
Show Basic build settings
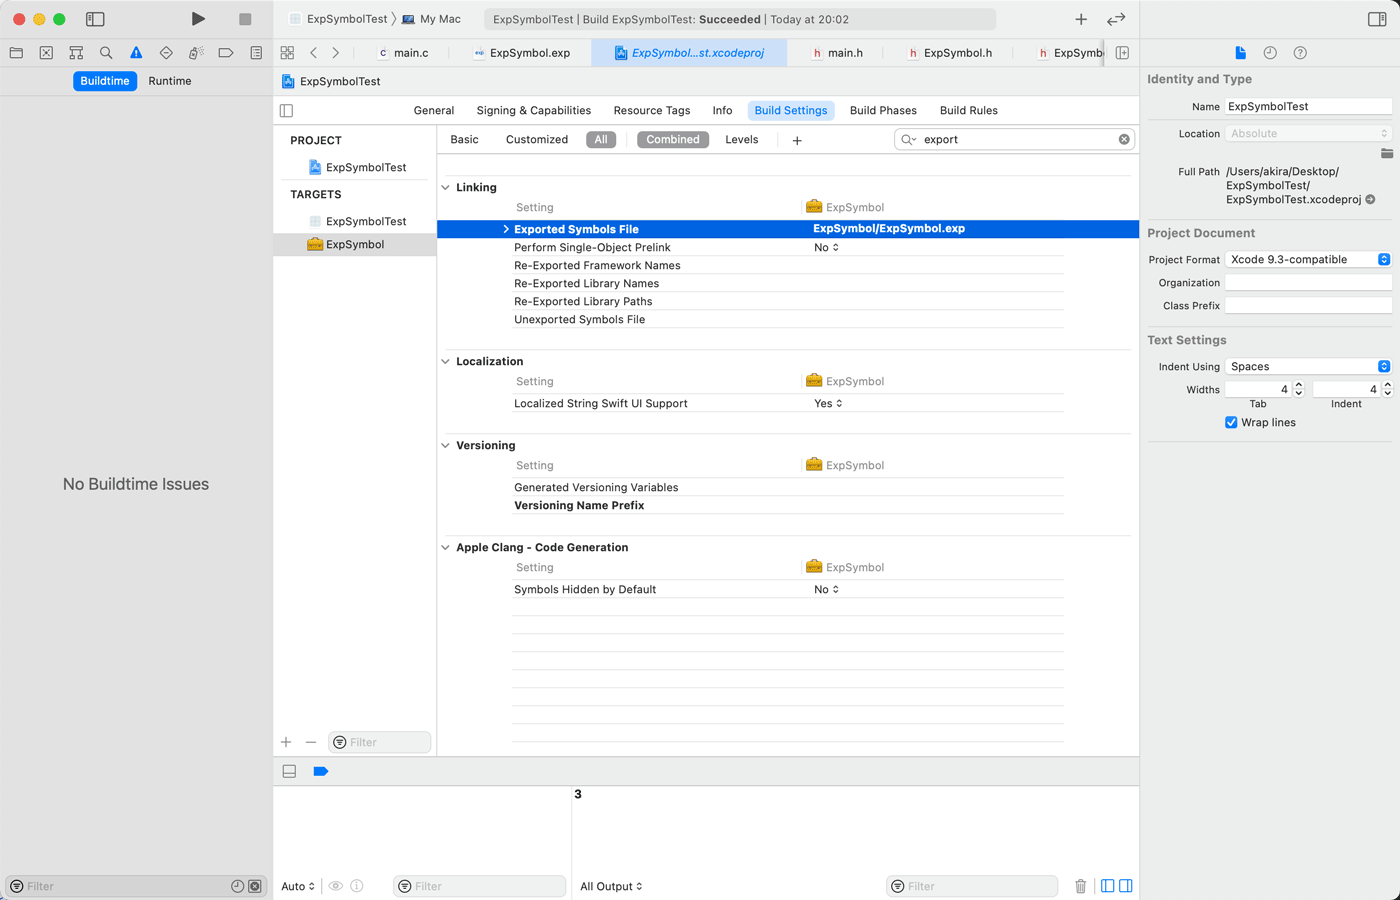click(x=464, y=140)
